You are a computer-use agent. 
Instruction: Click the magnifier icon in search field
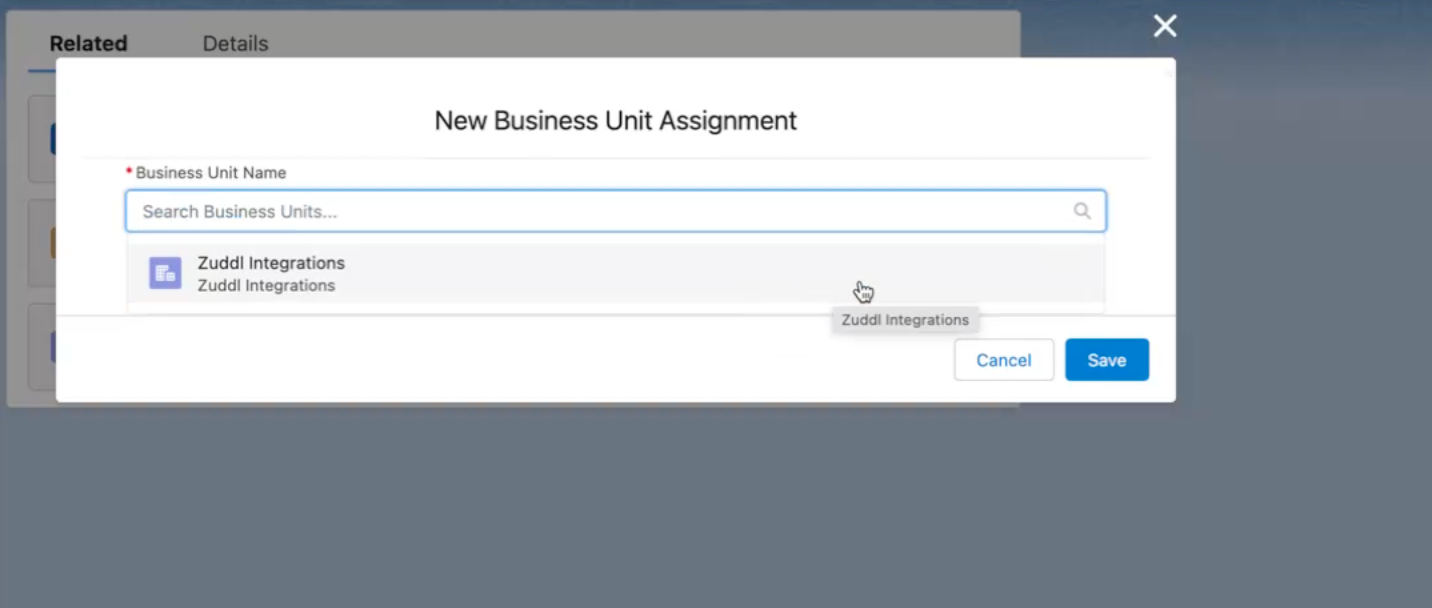pos(1082,211)
